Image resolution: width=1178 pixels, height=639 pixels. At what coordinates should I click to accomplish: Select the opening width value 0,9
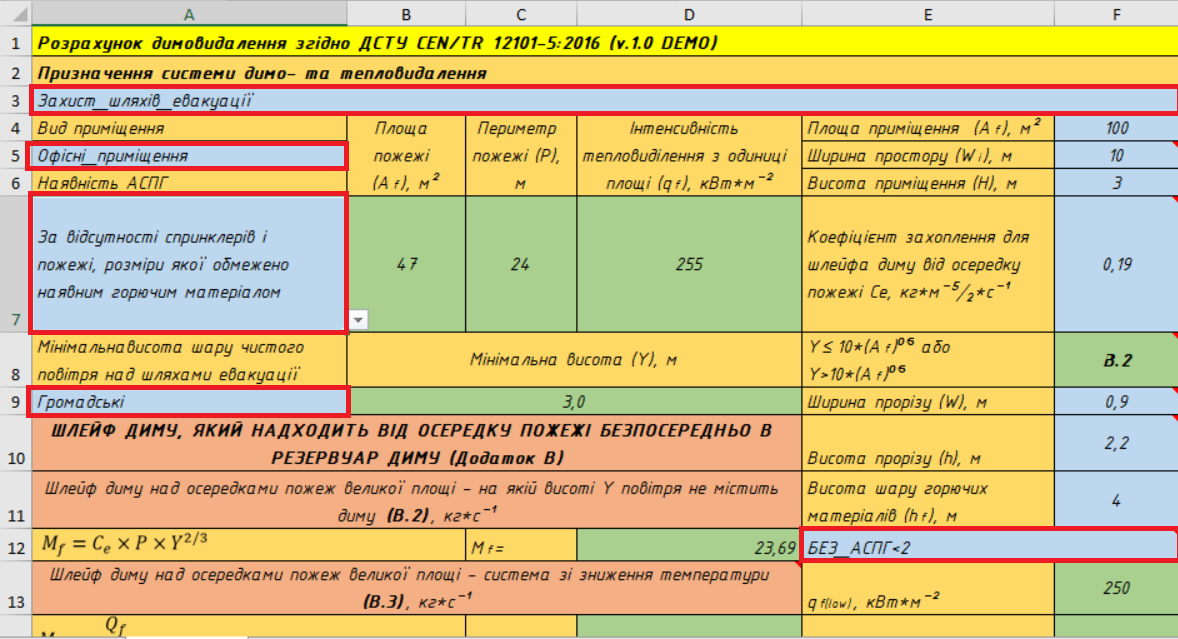1116,401
